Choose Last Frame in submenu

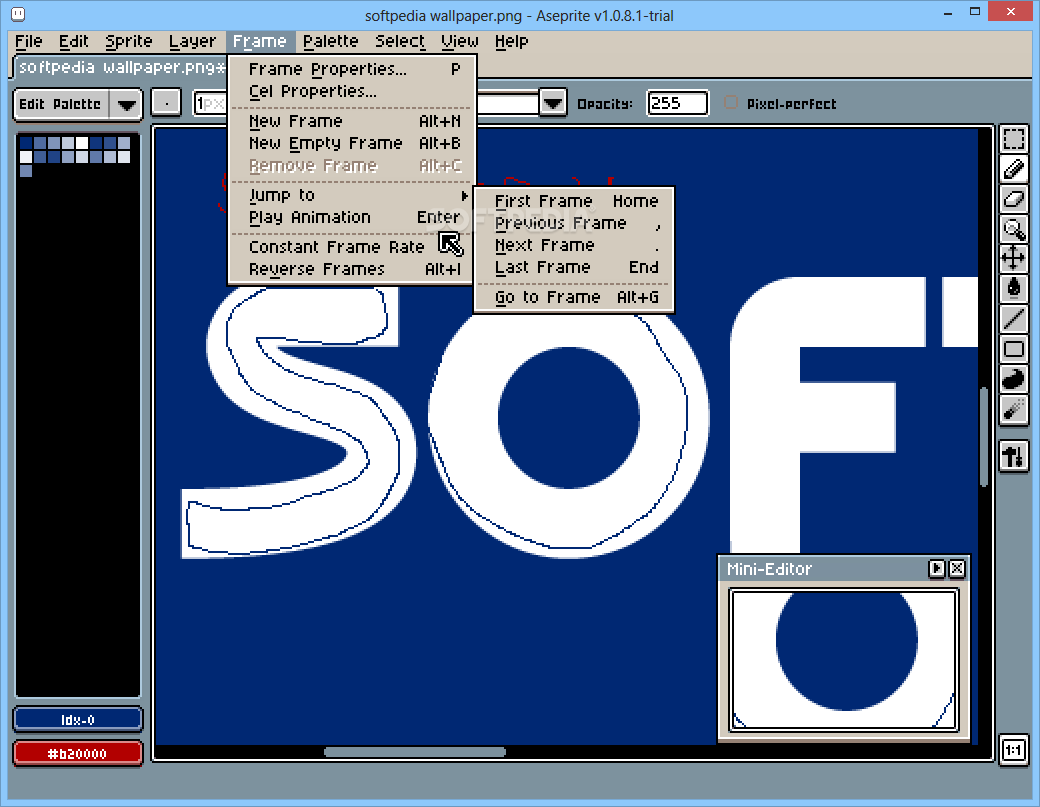[x=574, y=267]
